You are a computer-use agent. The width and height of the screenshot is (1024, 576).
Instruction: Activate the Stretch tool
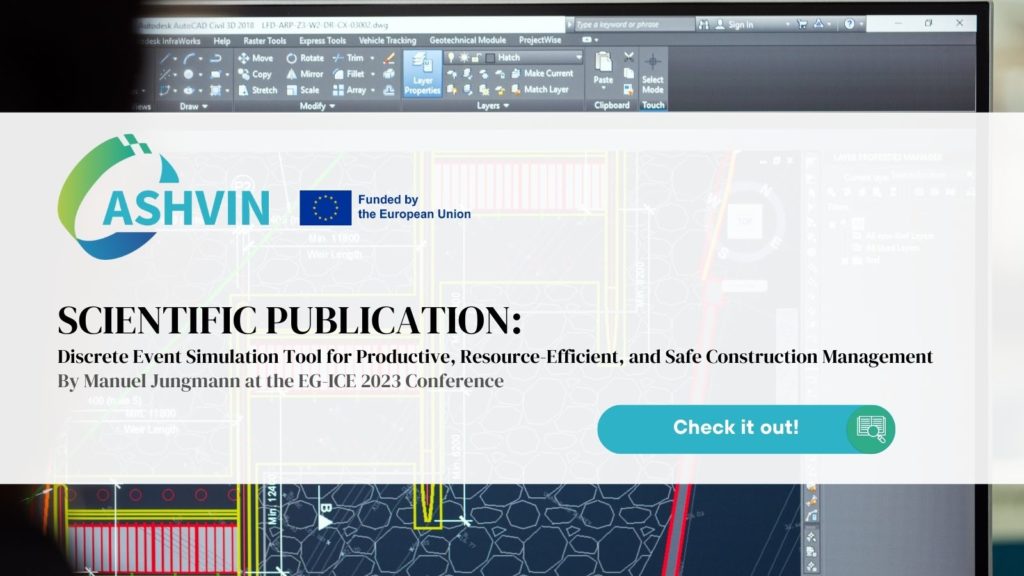pos(257,90)
